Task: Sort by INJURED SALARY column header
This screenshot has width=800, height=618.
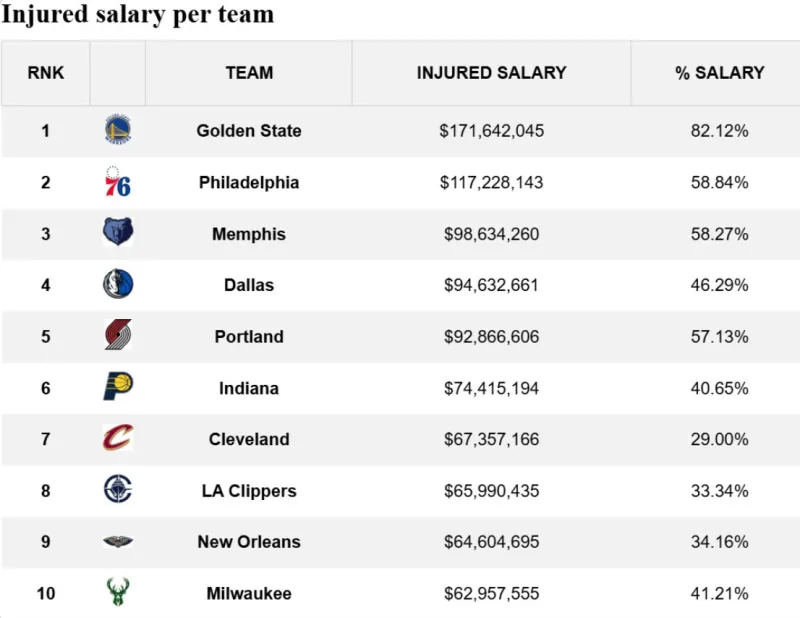Action: pyautogui.click(x=491, y=73)
